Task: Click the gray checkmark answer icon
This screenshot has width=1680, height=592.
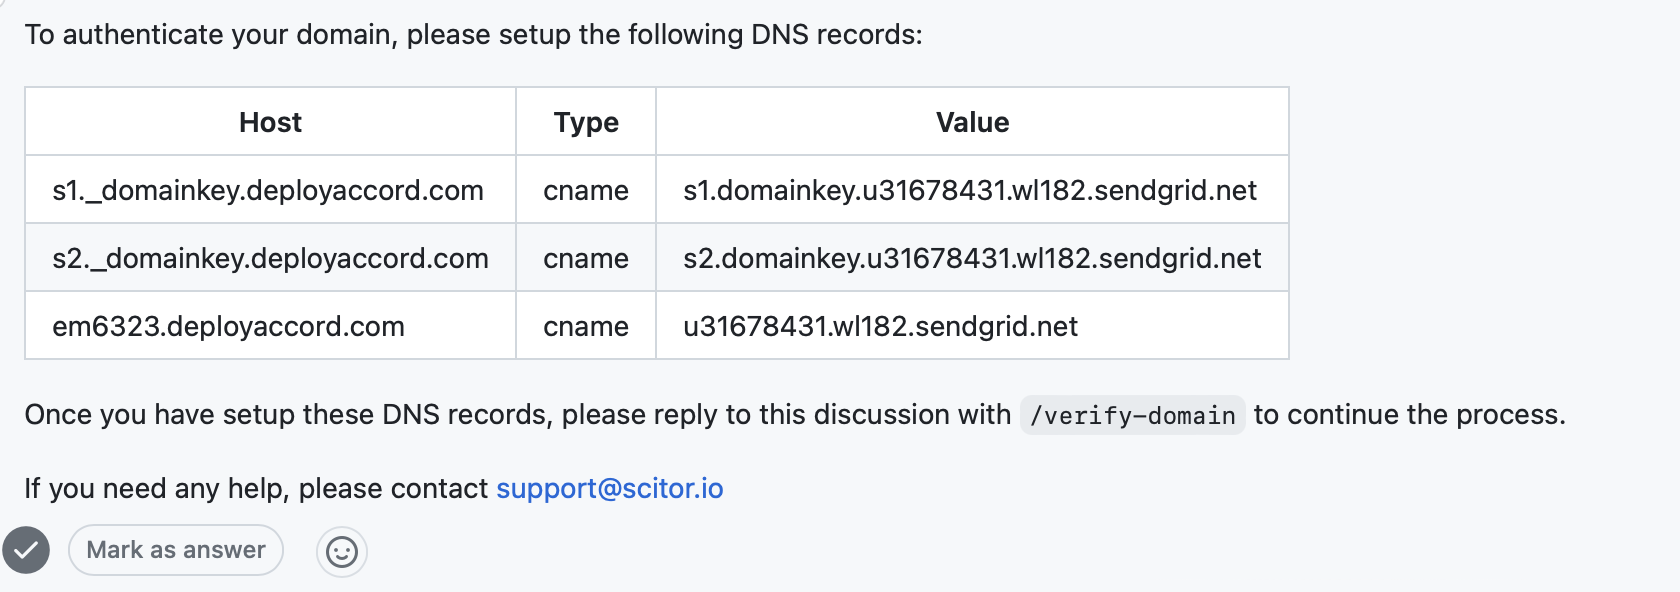Action: [x=26, y=550]
